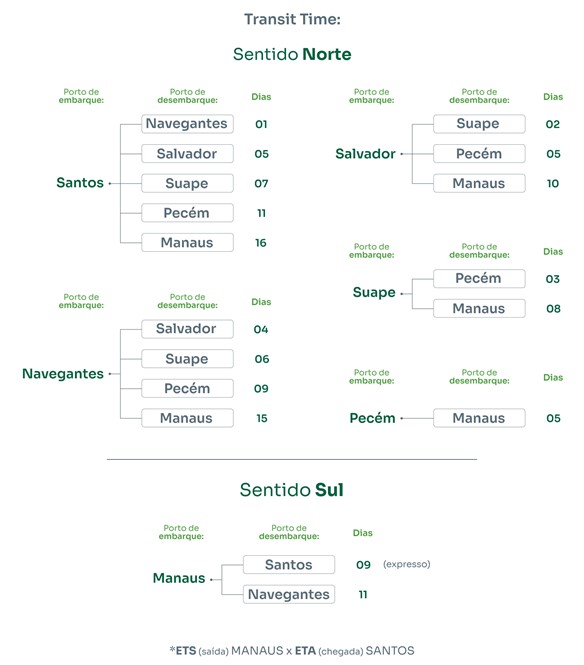Select Santos expresso destination in Sentido Sul

click(289, 565)
